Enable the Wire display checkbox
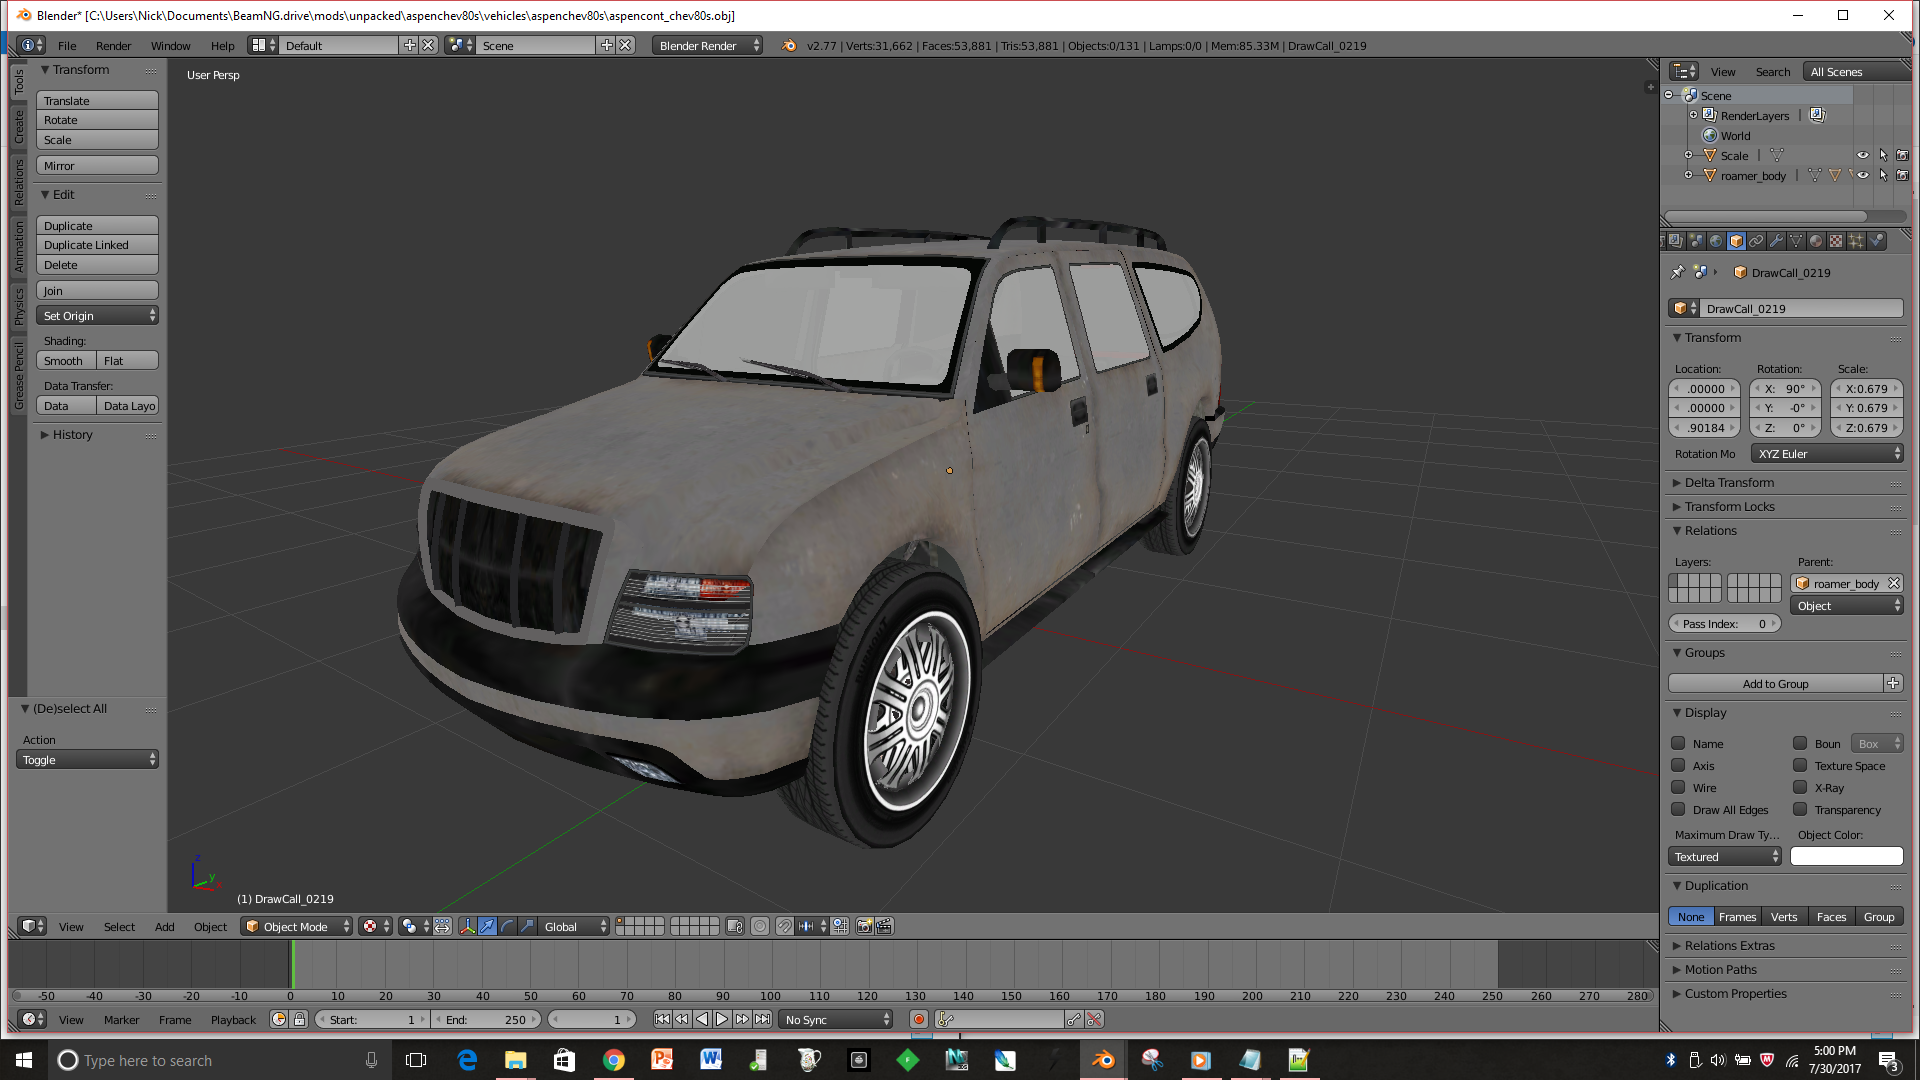The height and width of the screenshot is (1080, 1920). (1678, 787)
